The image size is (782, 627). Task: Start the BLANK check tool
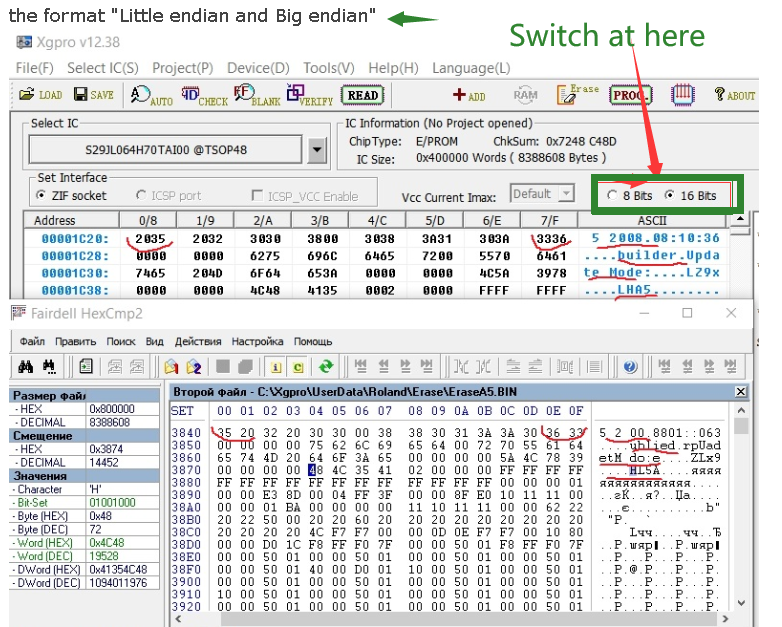click(x=256, y=95)
